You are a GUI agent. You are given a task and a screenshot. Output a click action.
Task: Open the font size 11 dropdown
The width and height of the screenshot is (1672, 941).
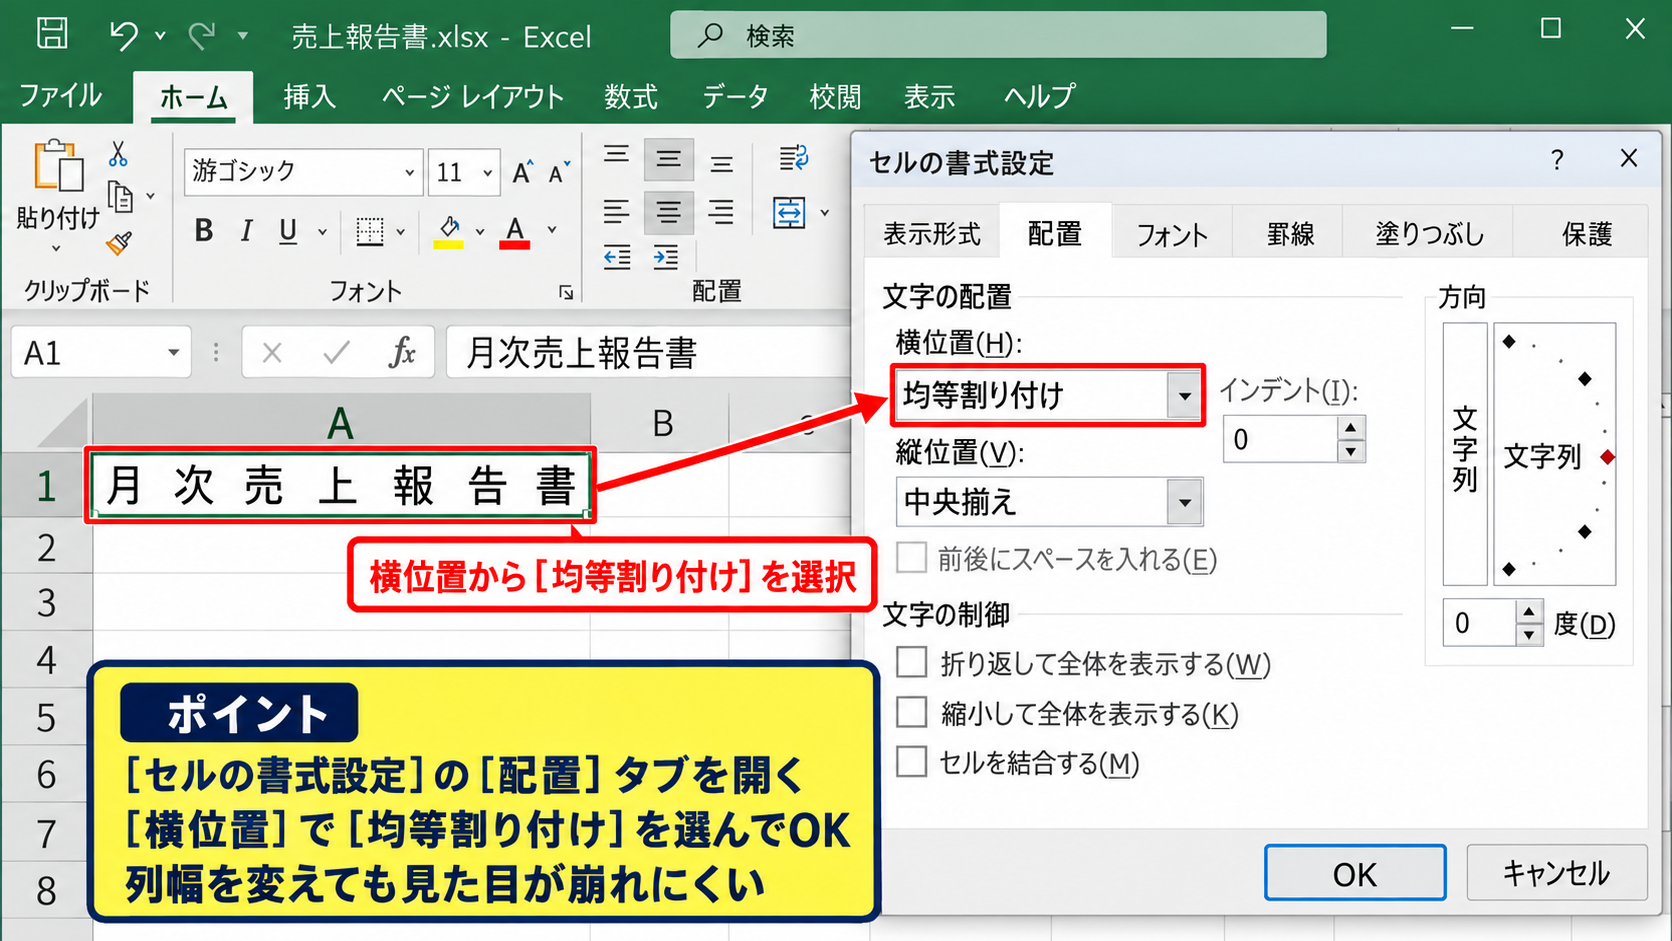[x=488, y=173]
